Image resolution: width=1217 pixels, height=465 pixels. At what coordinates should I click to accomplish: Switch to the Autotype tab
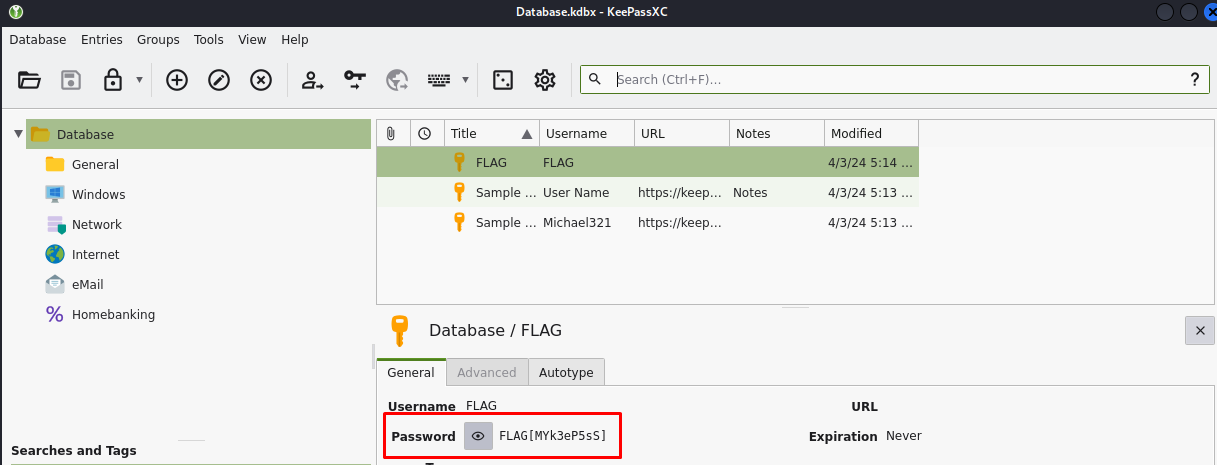[x=566, y=372]
